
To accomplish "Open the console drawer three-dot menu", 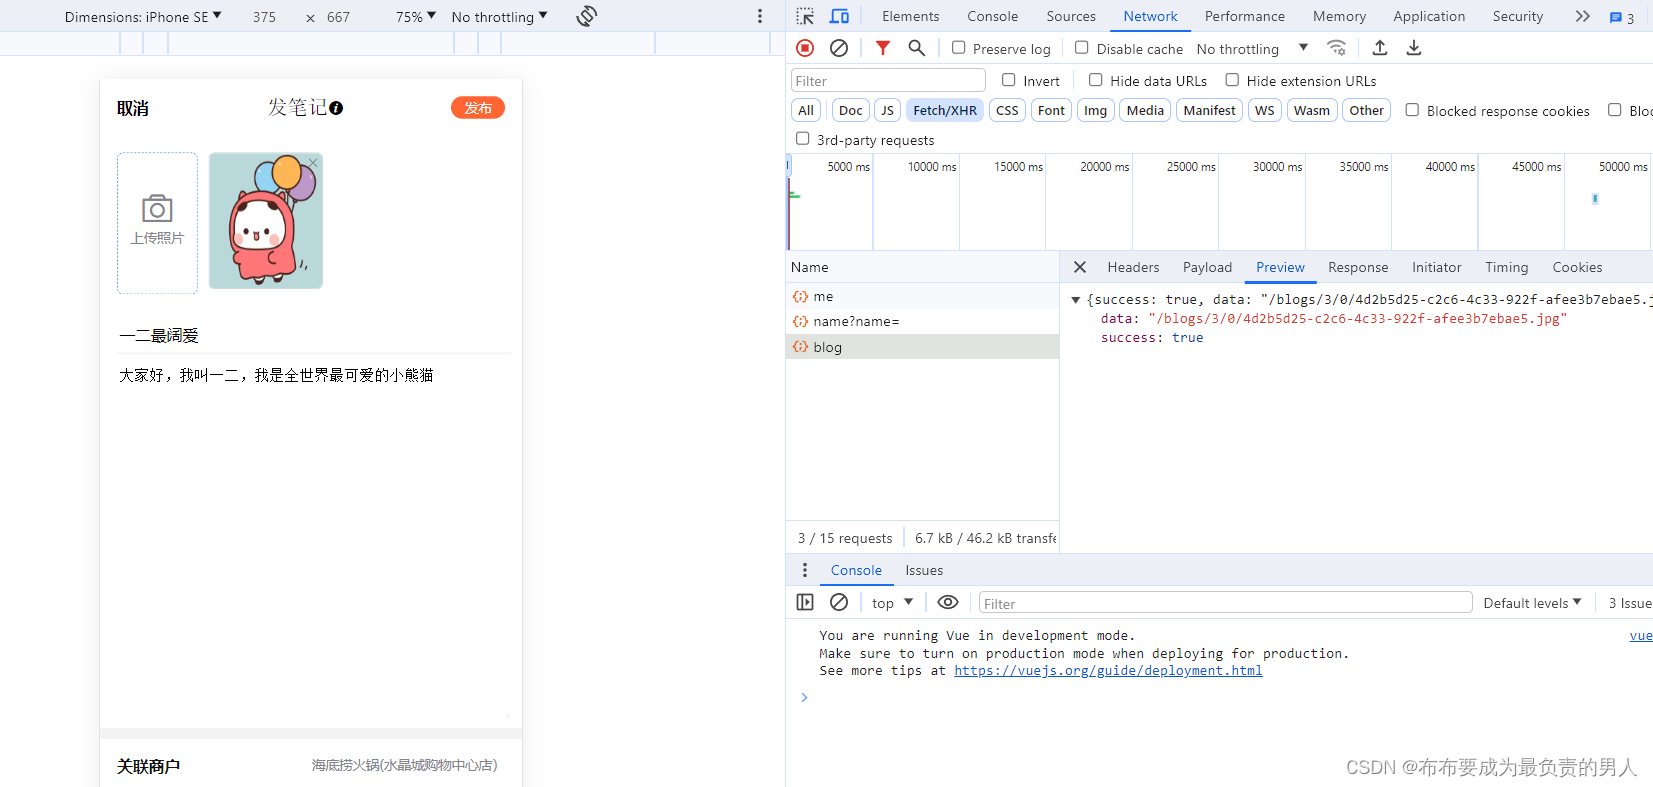I will coord(805,570).
